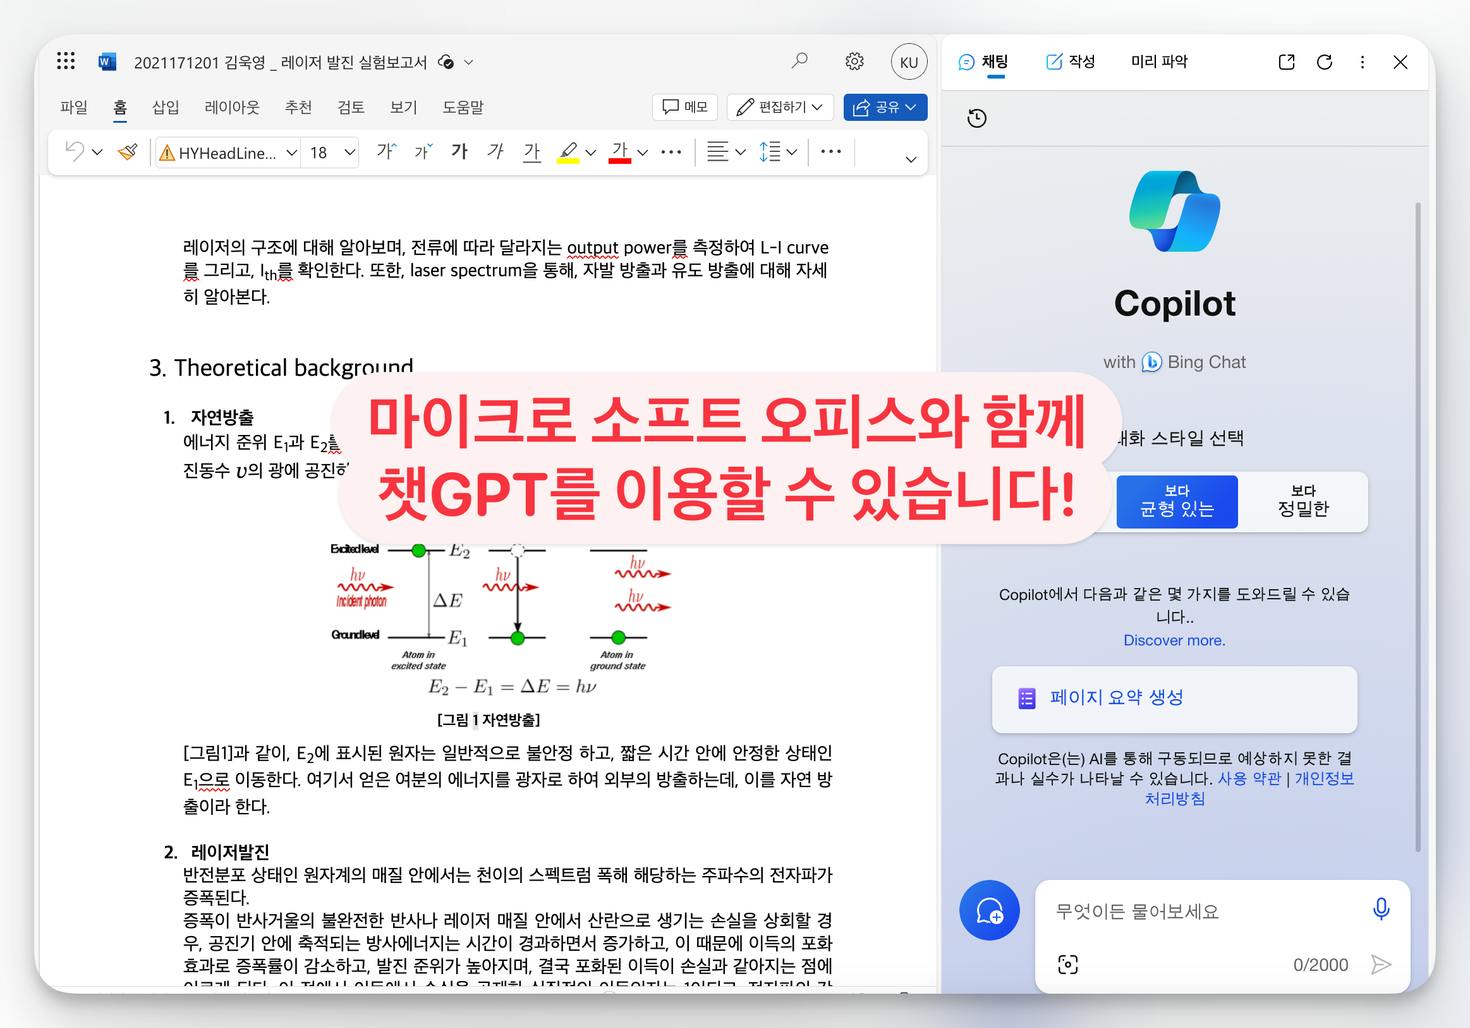Click the visual search screenshot icon
The image size is (1470, 1028).
(x=1068, y=964)
